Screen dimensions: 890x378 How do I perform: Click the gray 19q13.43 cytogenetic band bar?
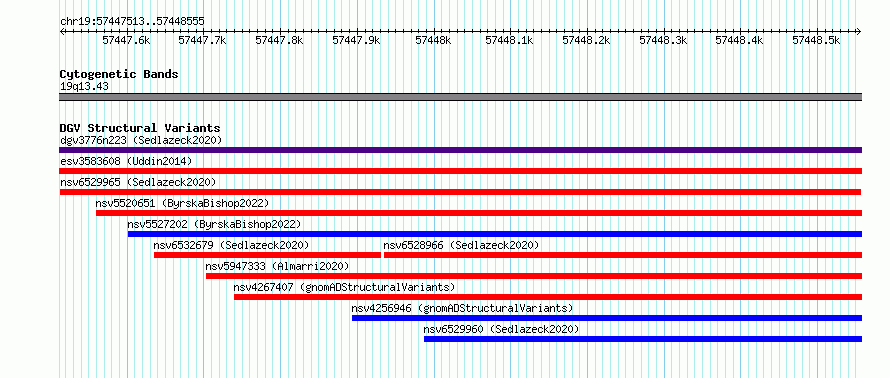pos(460,97)
